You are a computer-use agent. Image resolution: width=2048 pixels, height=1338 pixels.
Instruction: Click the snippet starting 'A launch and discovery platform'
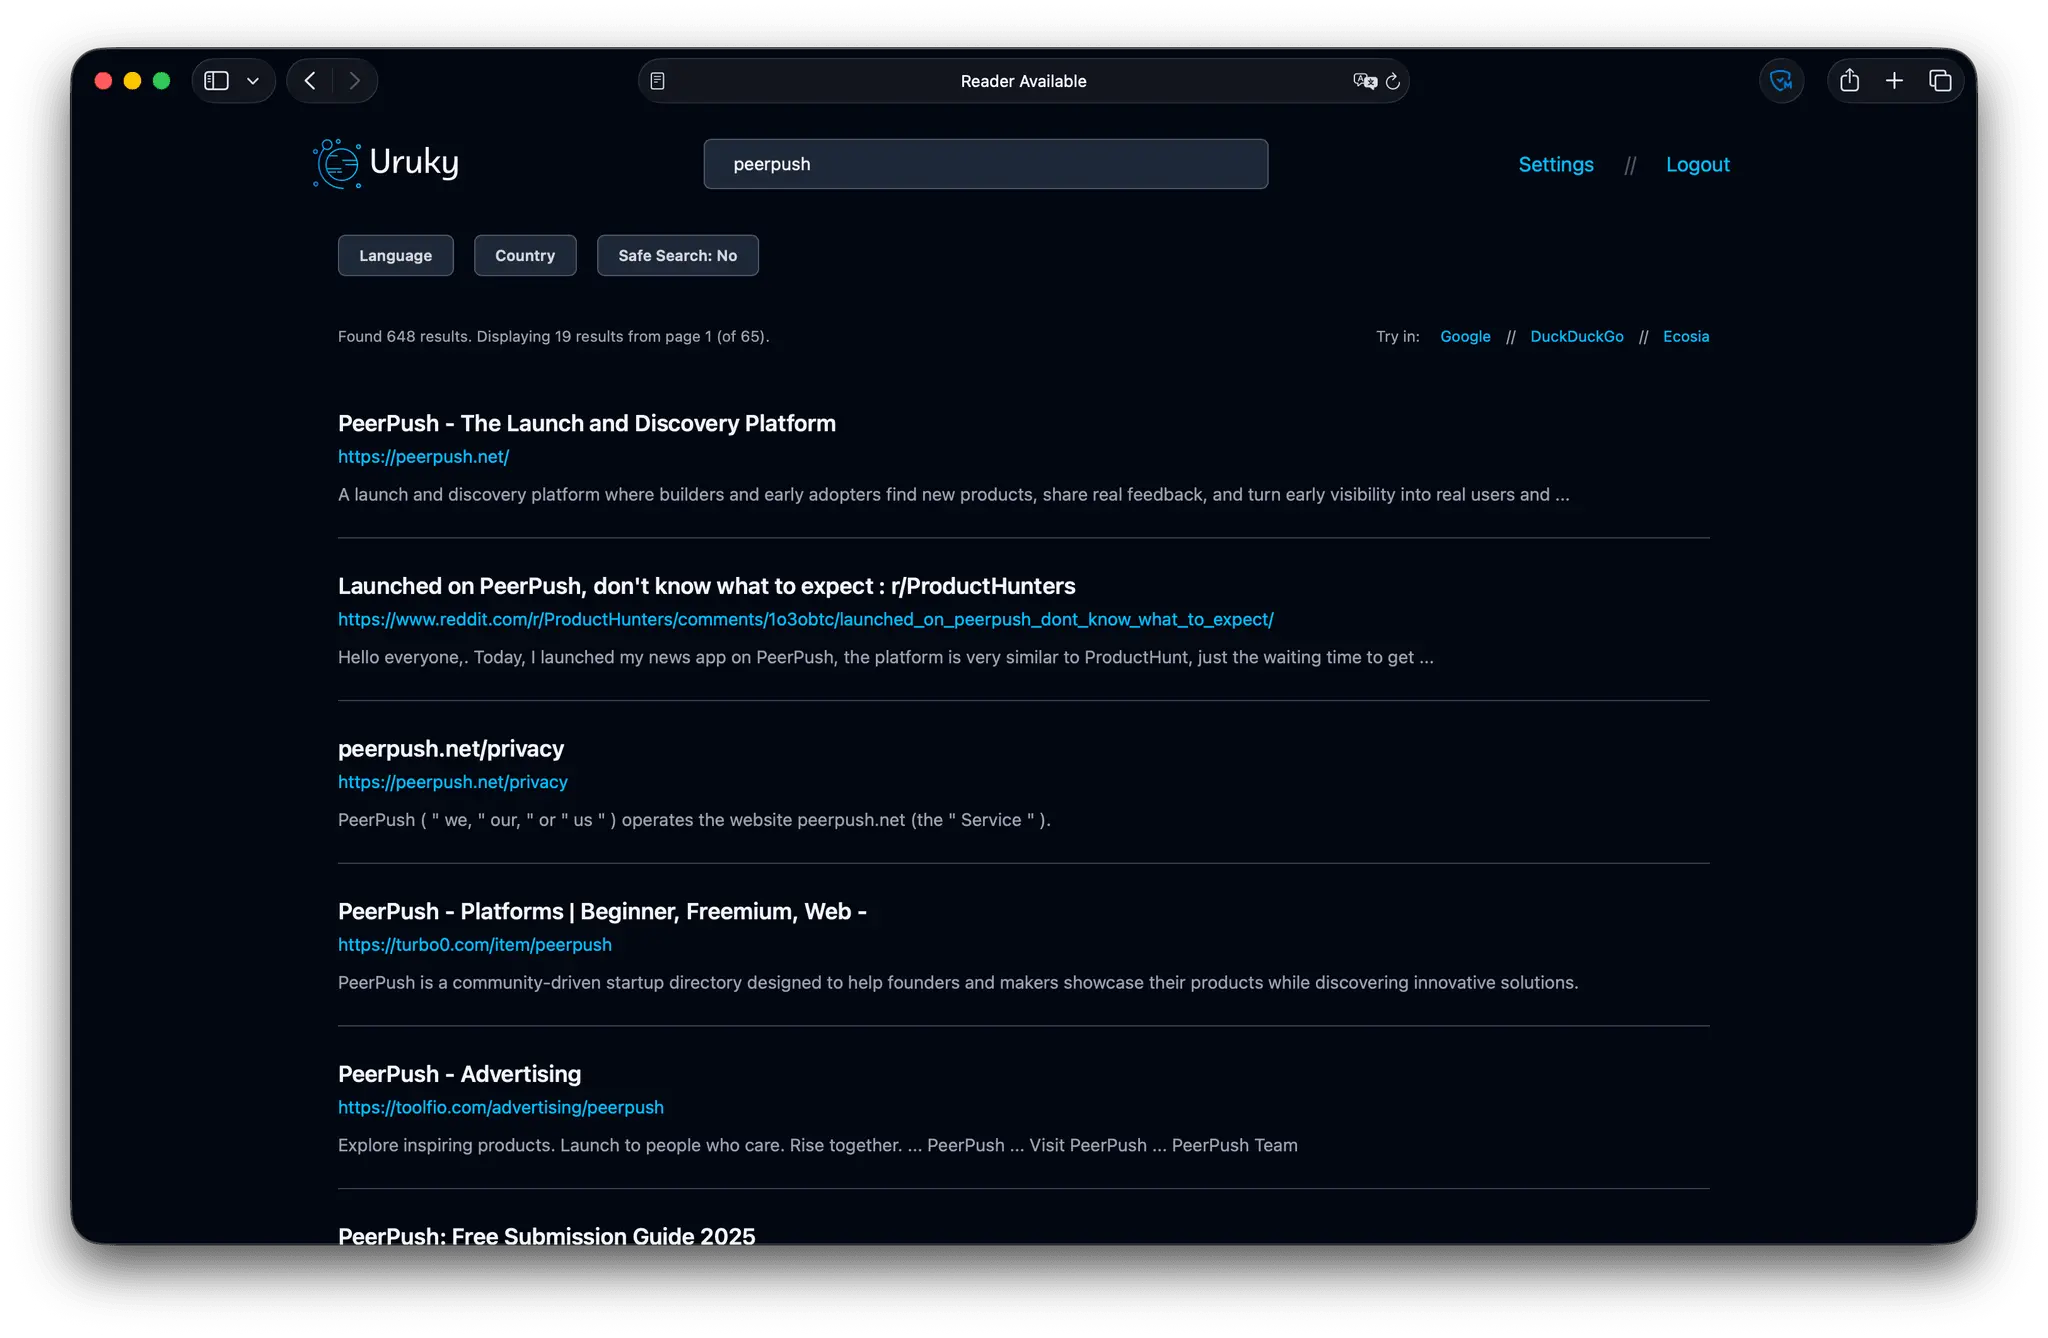click(x=953, y=495)
